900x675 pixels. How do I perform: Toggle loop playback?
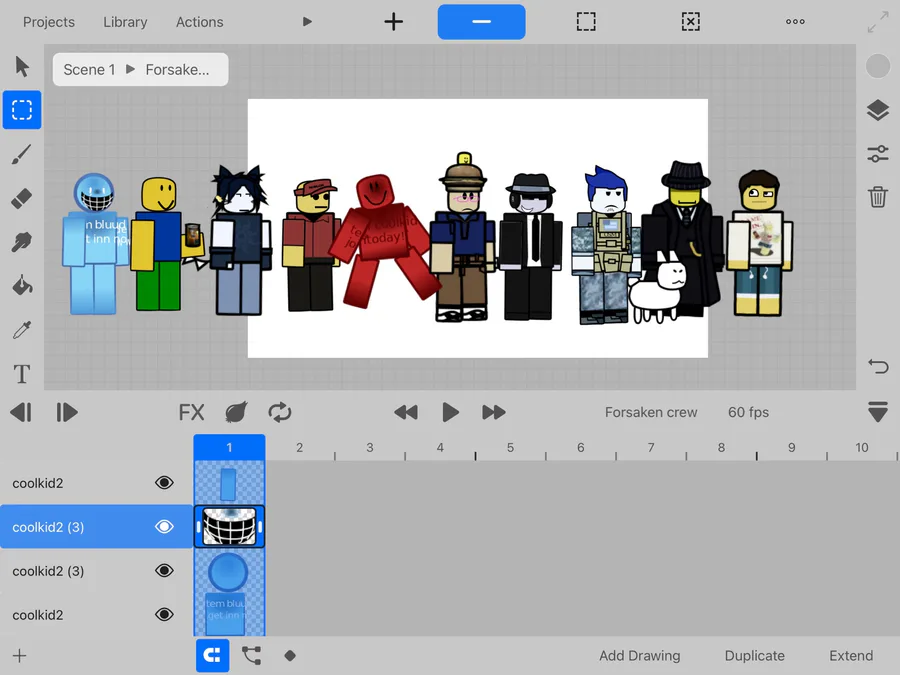click(280, 412)
